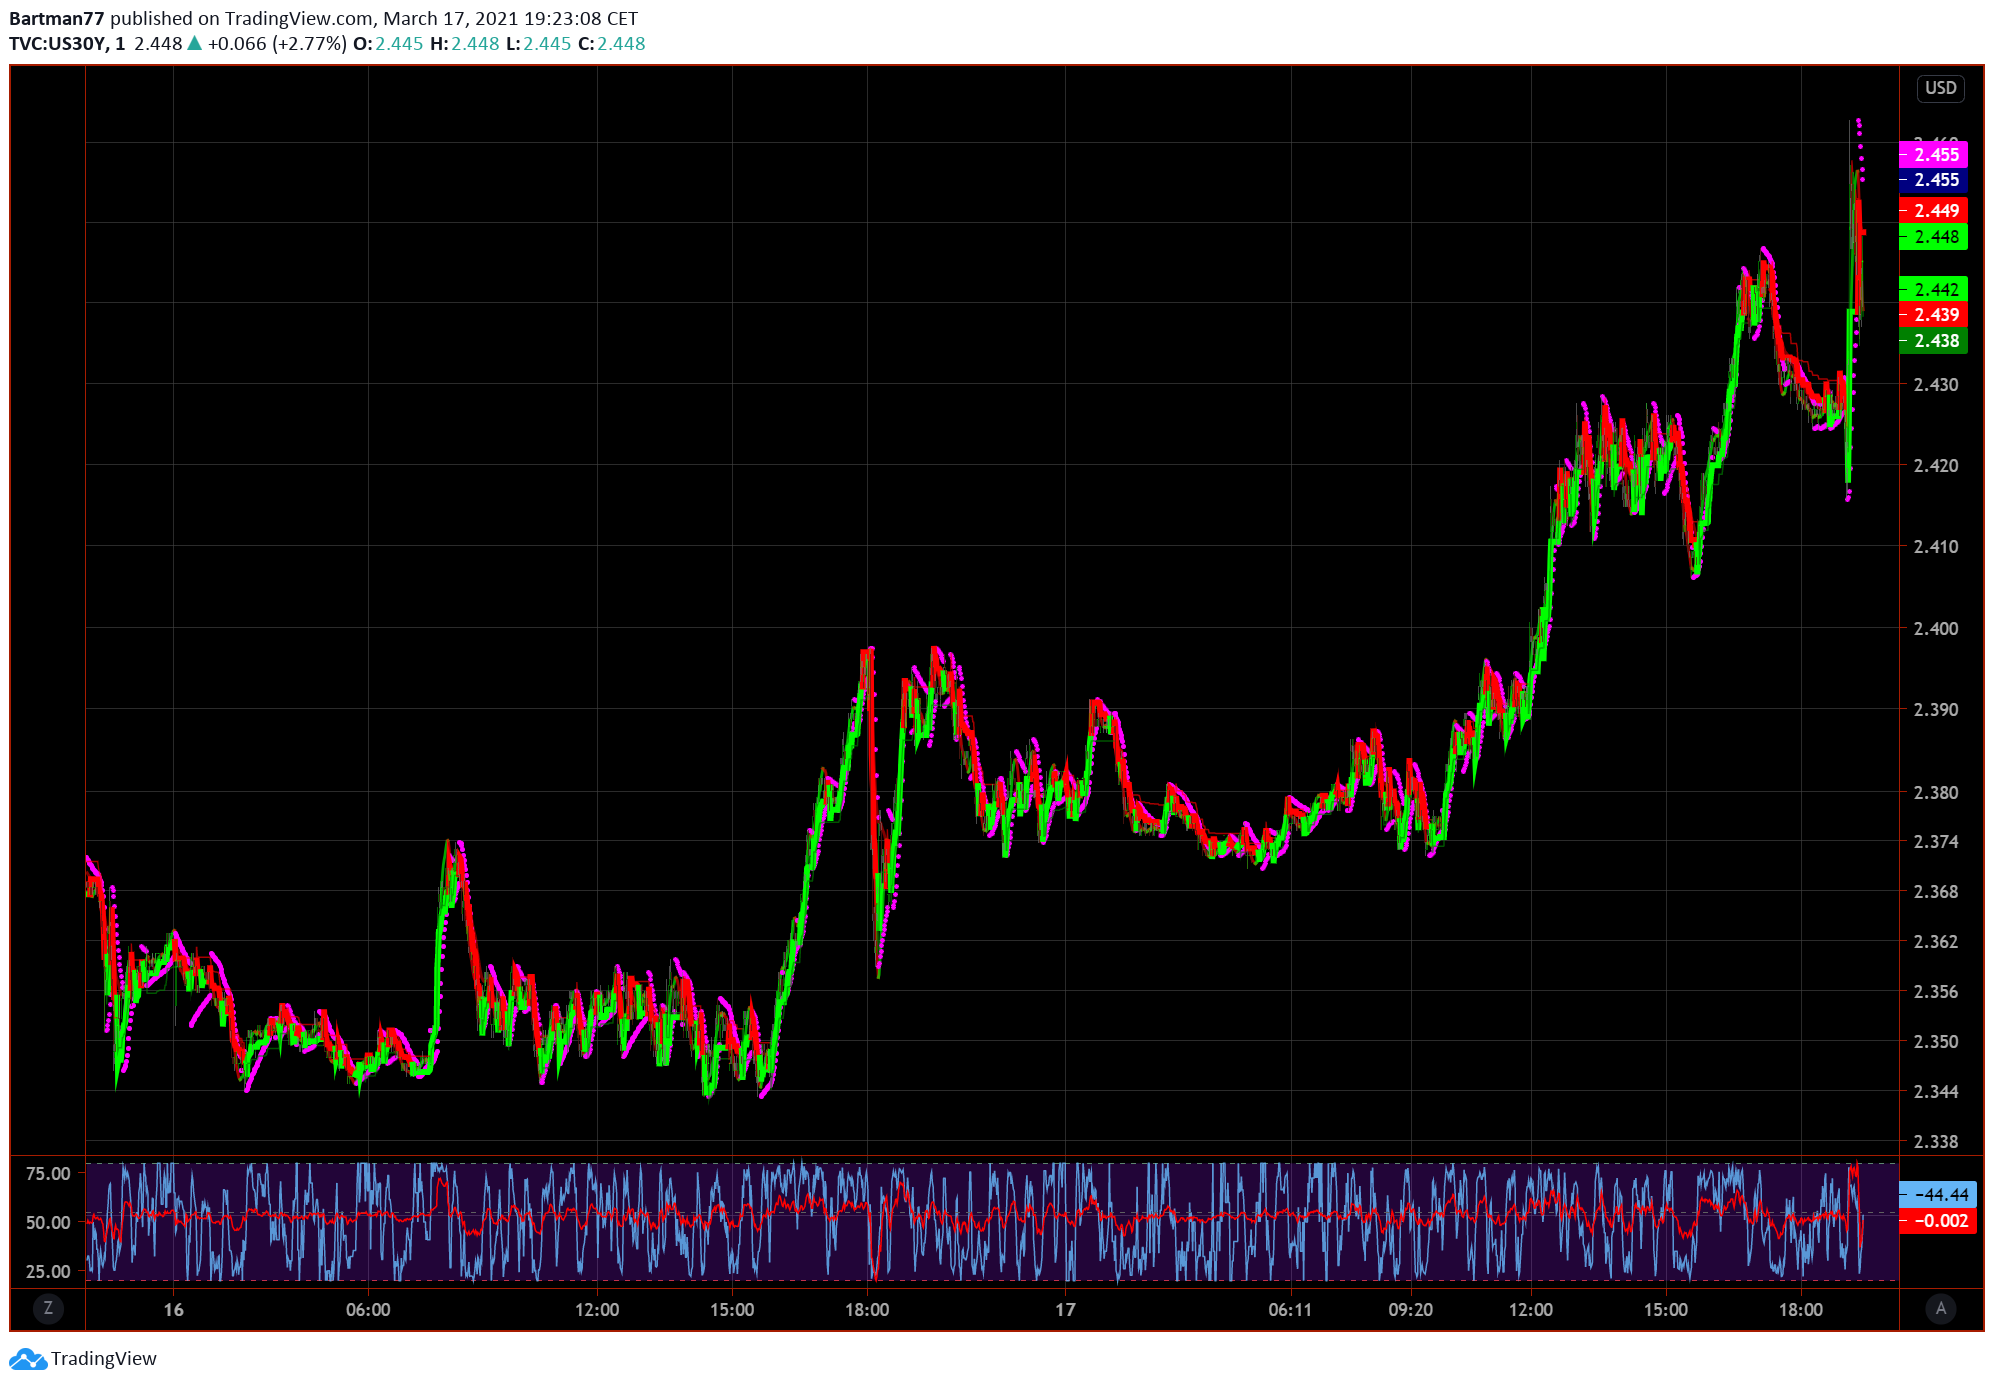Image resolution: width=1994 pixels, height=1386 pixels.
Task: Click the 06:11 time axis label
Action: point(1290,1310)
